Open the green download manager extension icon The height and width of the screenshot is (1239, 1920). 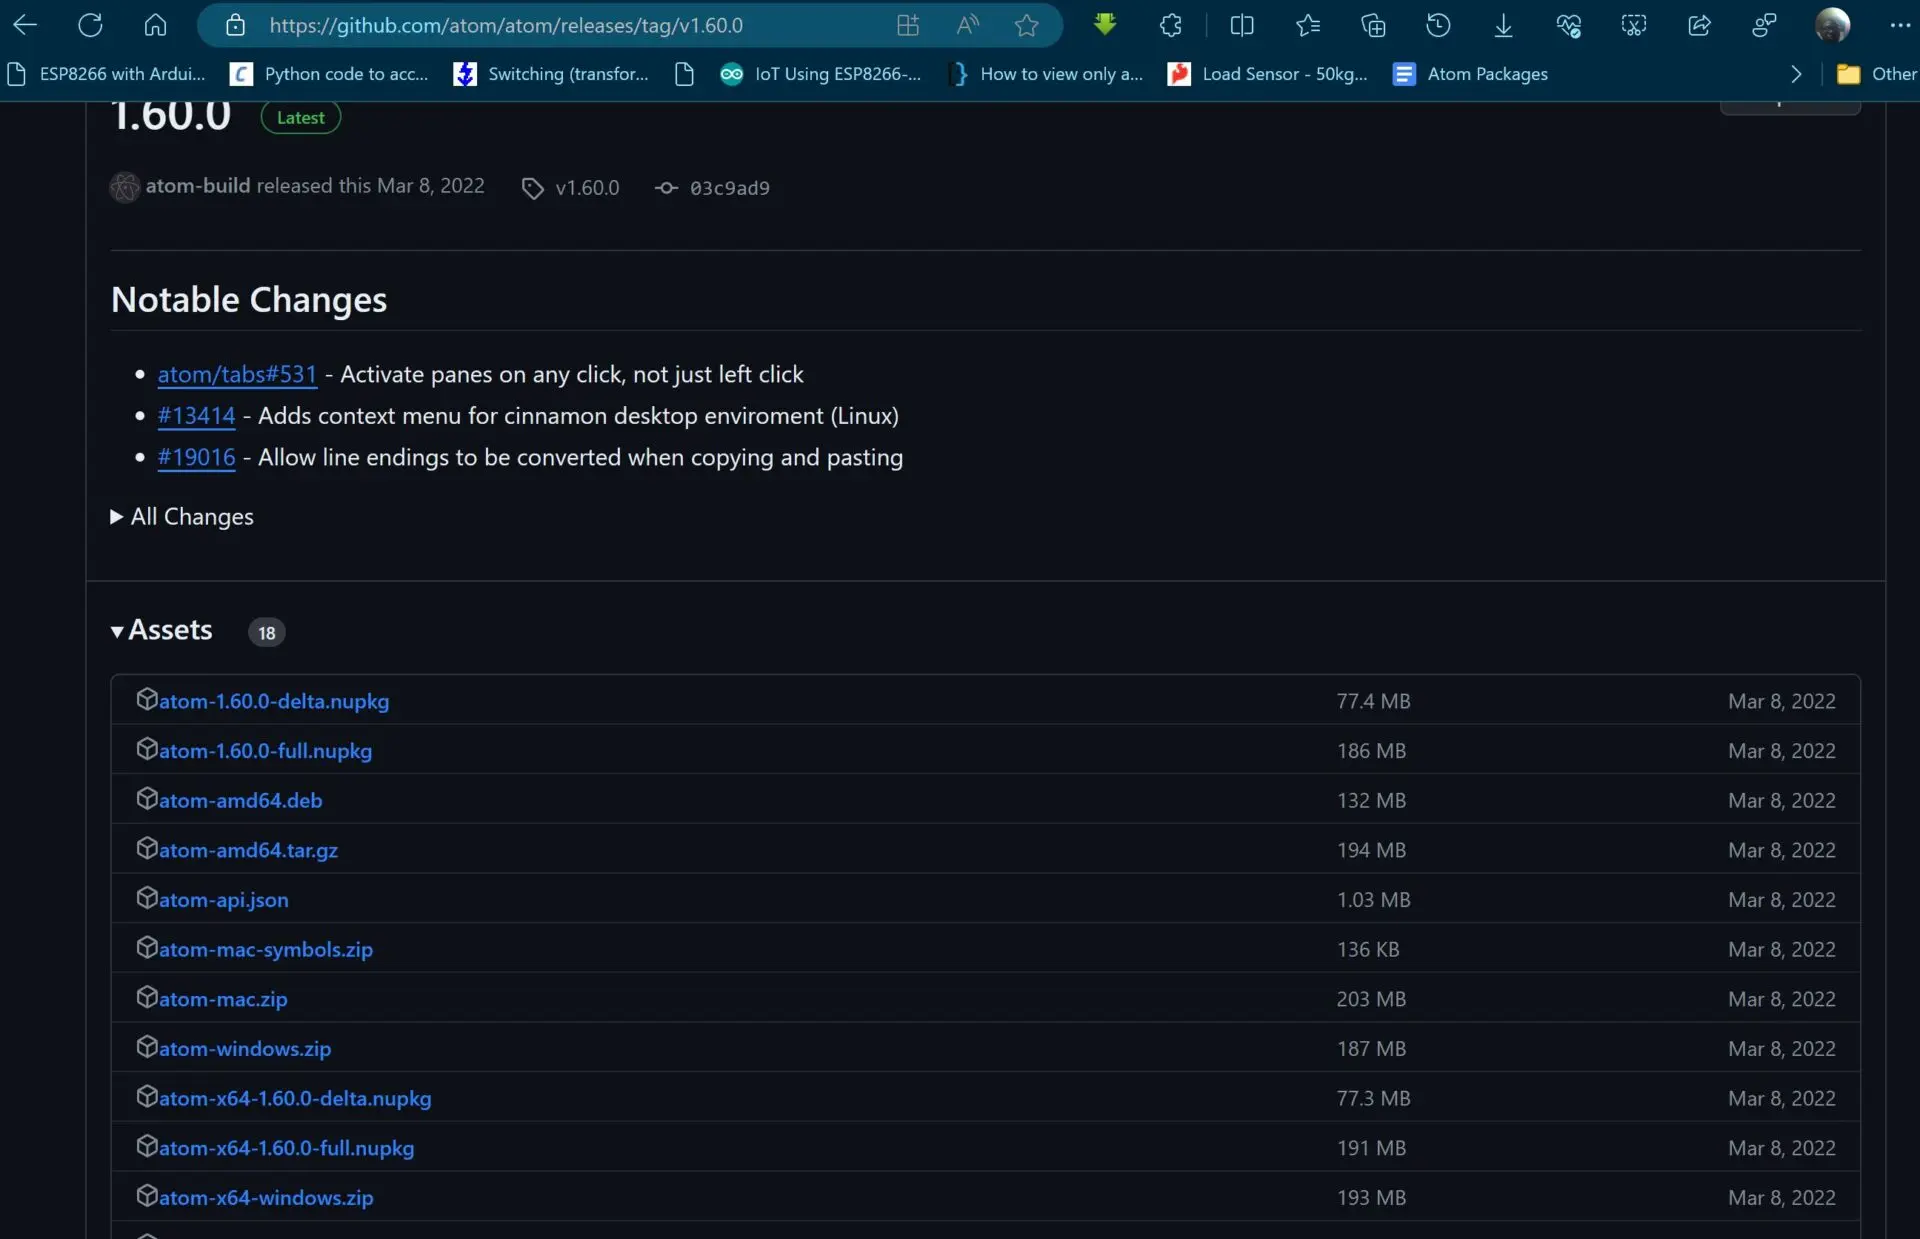pyautogui.click(x=1105, y=25)
